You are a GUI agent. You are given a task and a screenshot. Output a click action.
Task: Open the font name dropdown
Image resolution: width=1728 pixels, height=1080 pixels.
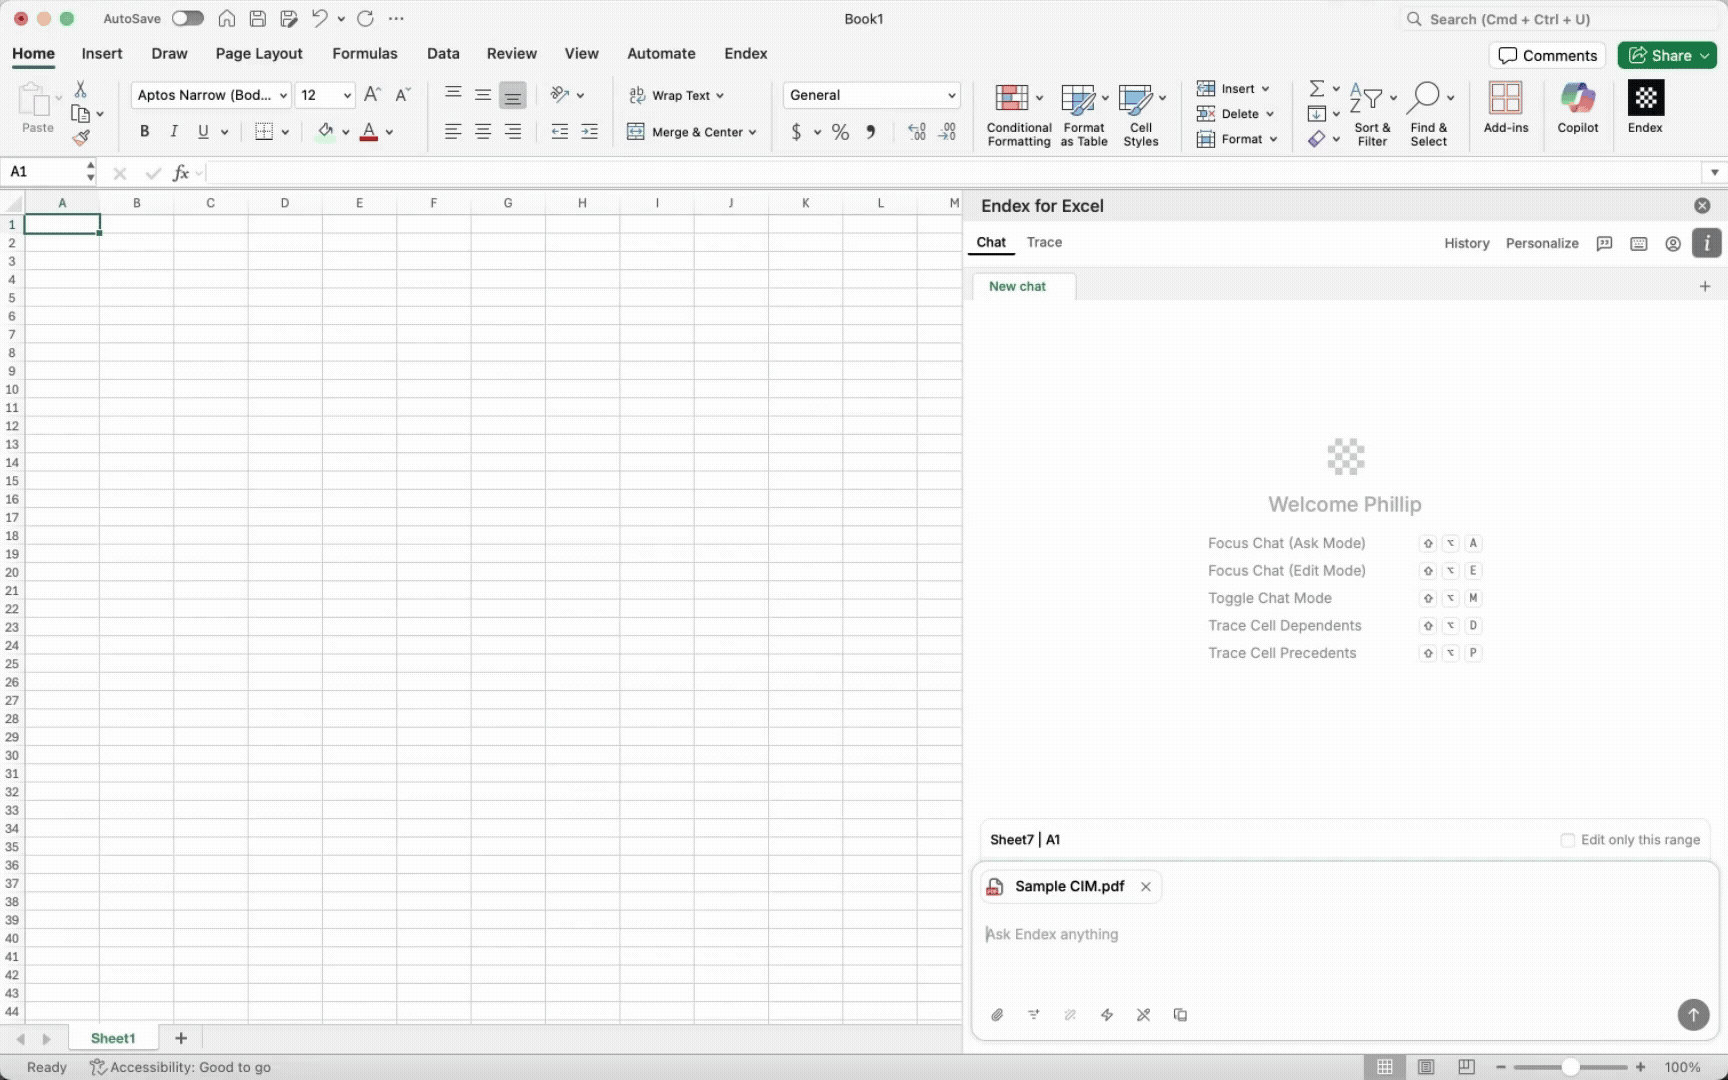pyautogui.click(x=284, y=96)
